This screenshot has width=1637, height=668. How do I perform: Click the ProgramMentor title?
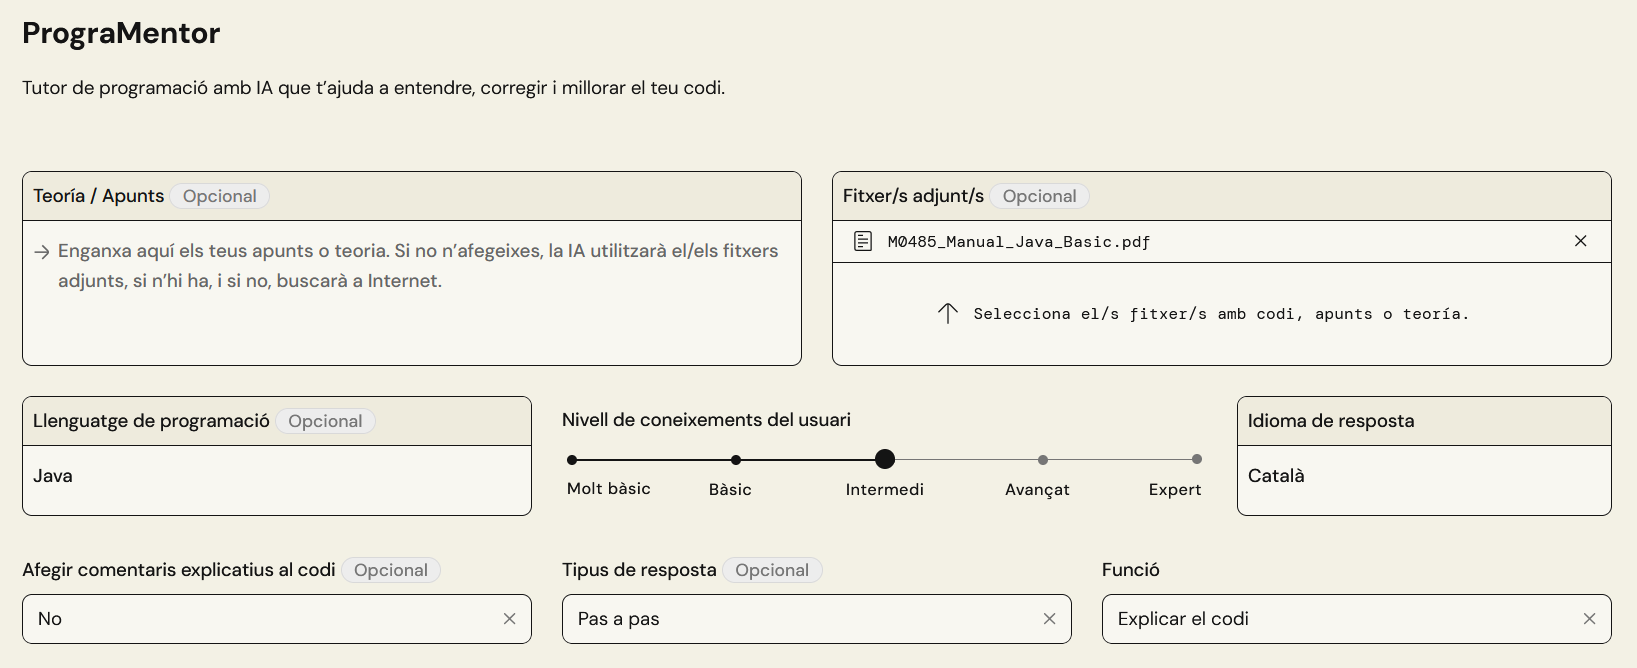pos(121,33)
